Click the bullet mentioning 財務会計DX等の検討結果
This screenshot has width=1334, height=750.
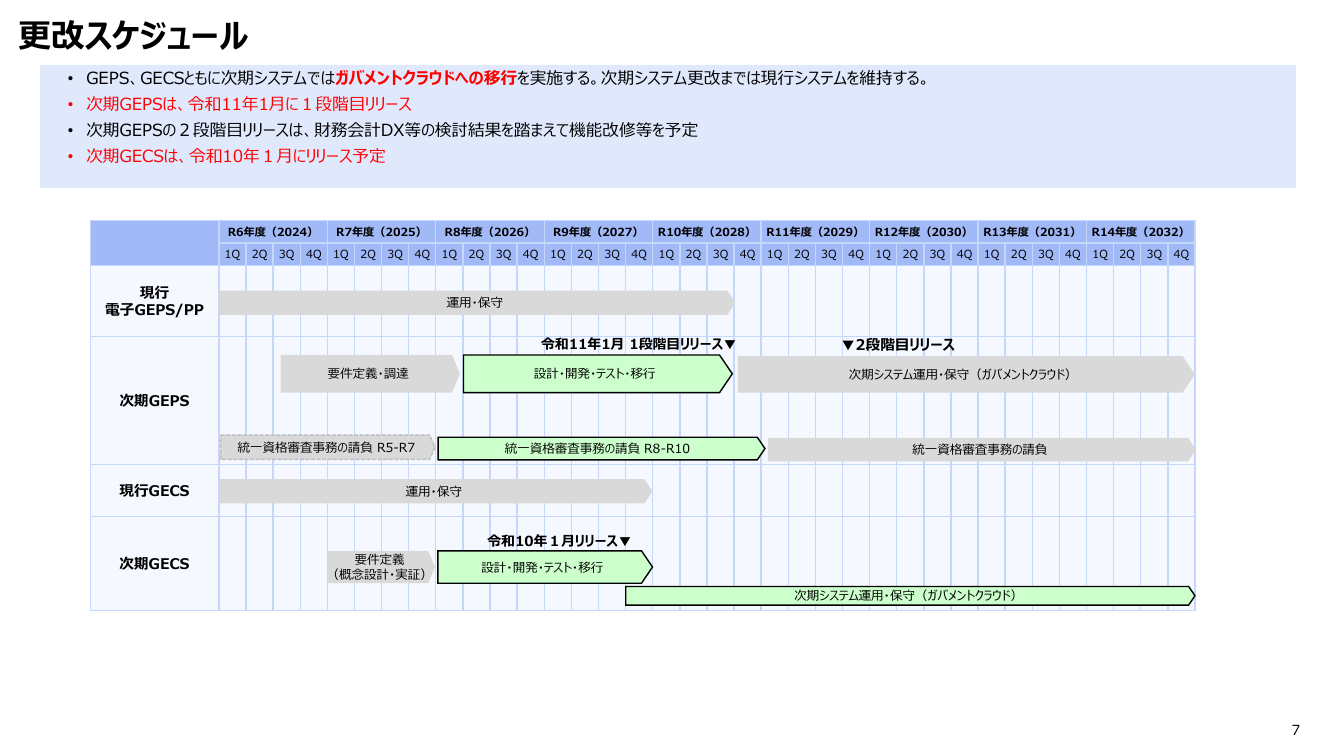(x=392, y=130)
